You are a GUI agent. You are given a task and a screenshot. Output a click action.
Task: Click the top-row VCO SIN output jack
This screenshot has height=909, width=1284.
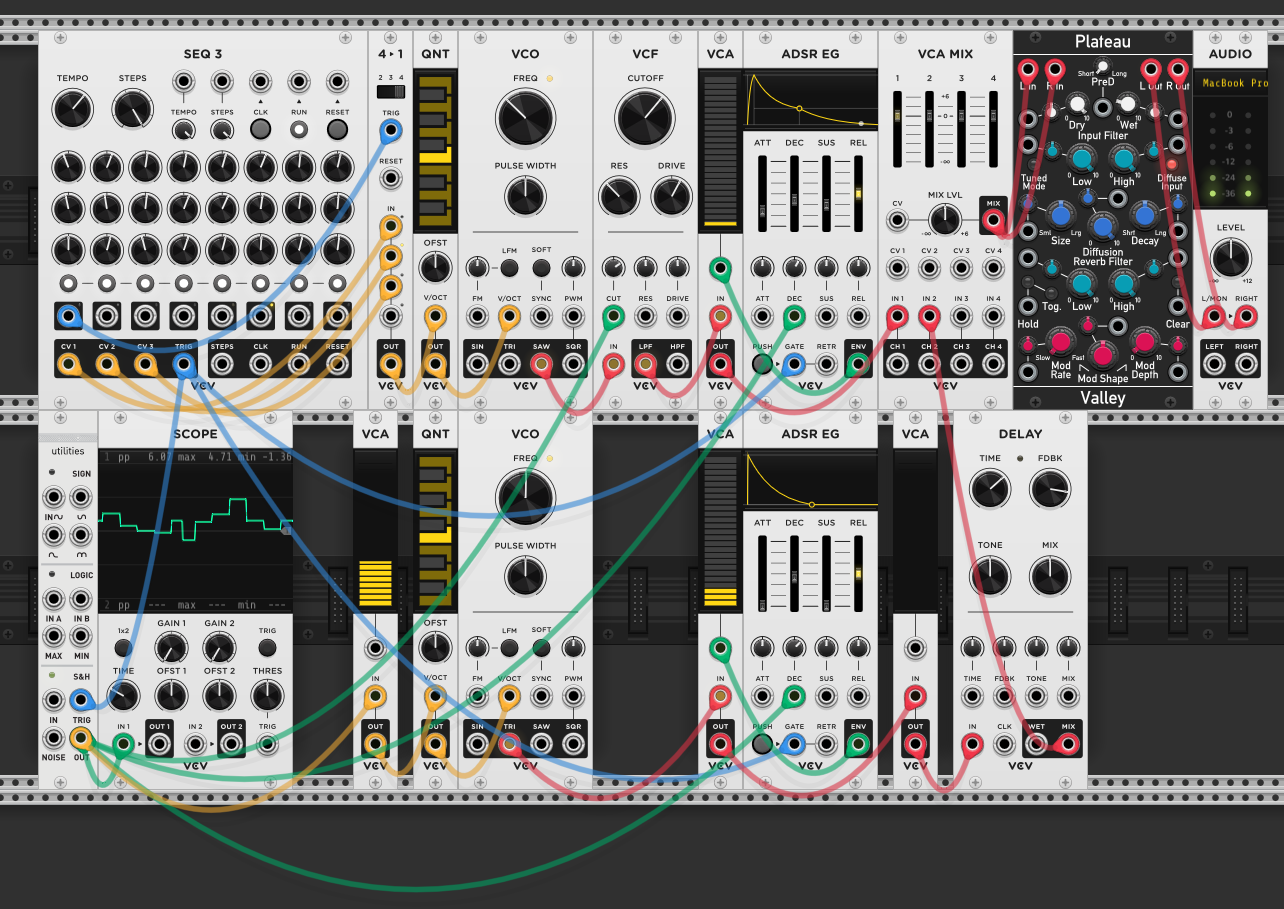pyautogui.click(x=477, y=364)
